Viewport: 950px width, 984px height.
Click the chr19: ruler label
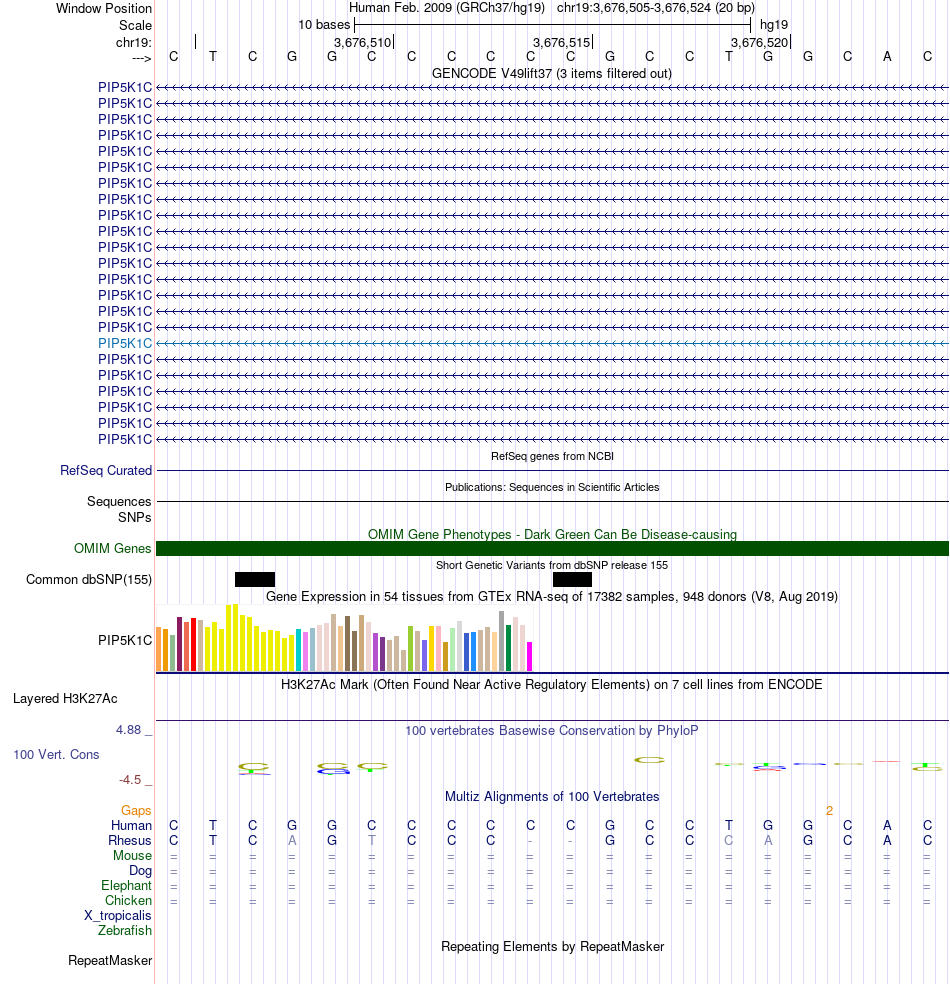(x=134, y=42)
